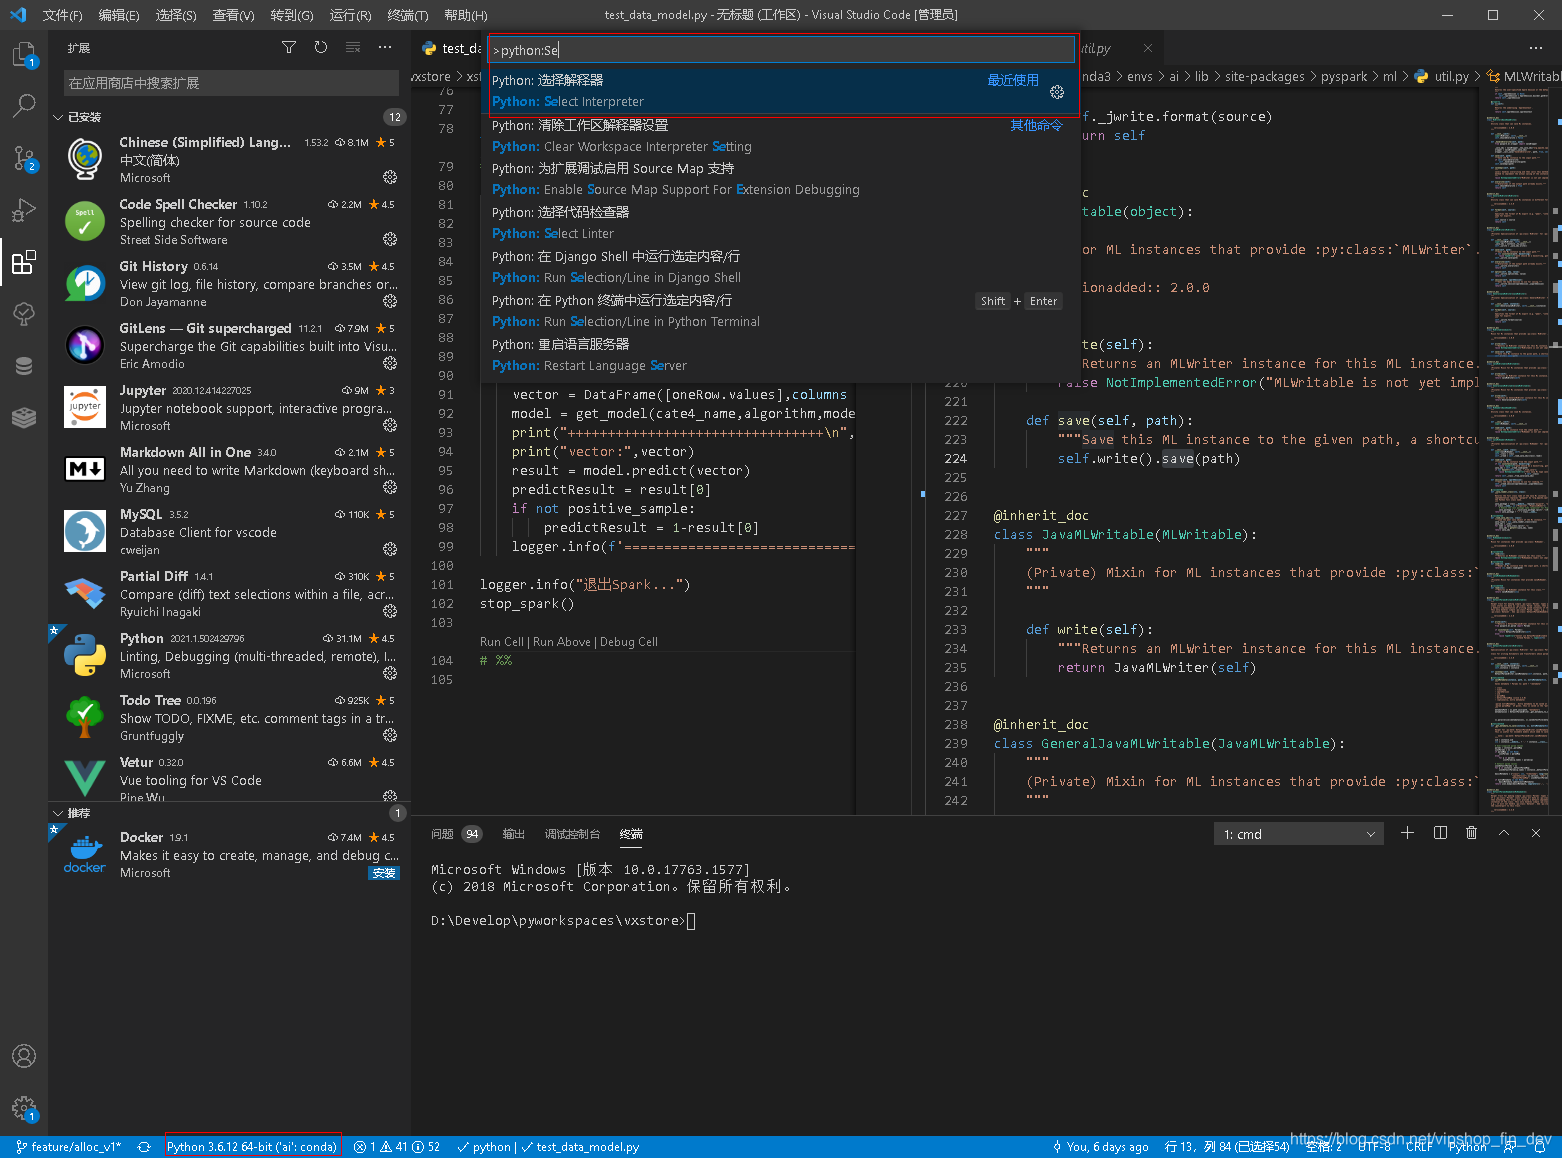1562x1158 pixels.
Task: Kill terminal with trash icon
Action: pyautogui.click(x=1471, y=833)
